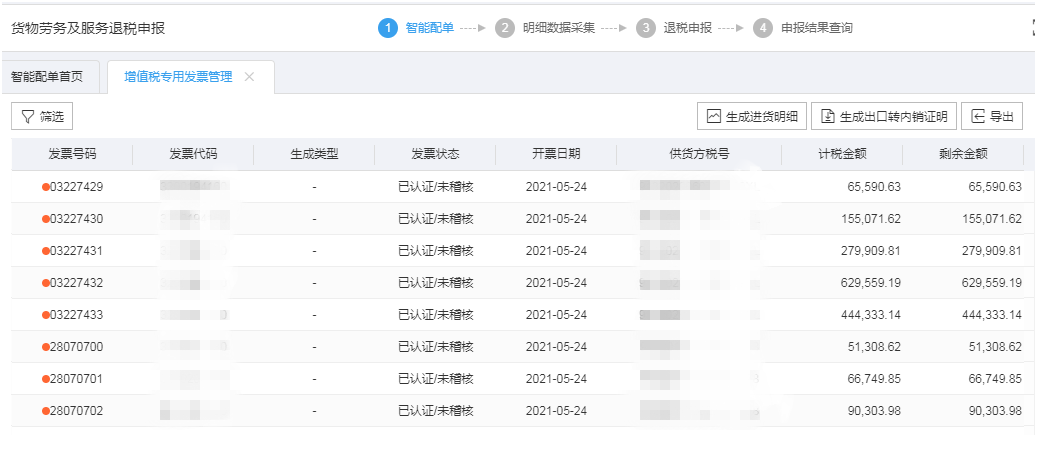The image size is (1037, 449).
Task: Click step 3 退税申报 circle
Action: click(647, 28)
